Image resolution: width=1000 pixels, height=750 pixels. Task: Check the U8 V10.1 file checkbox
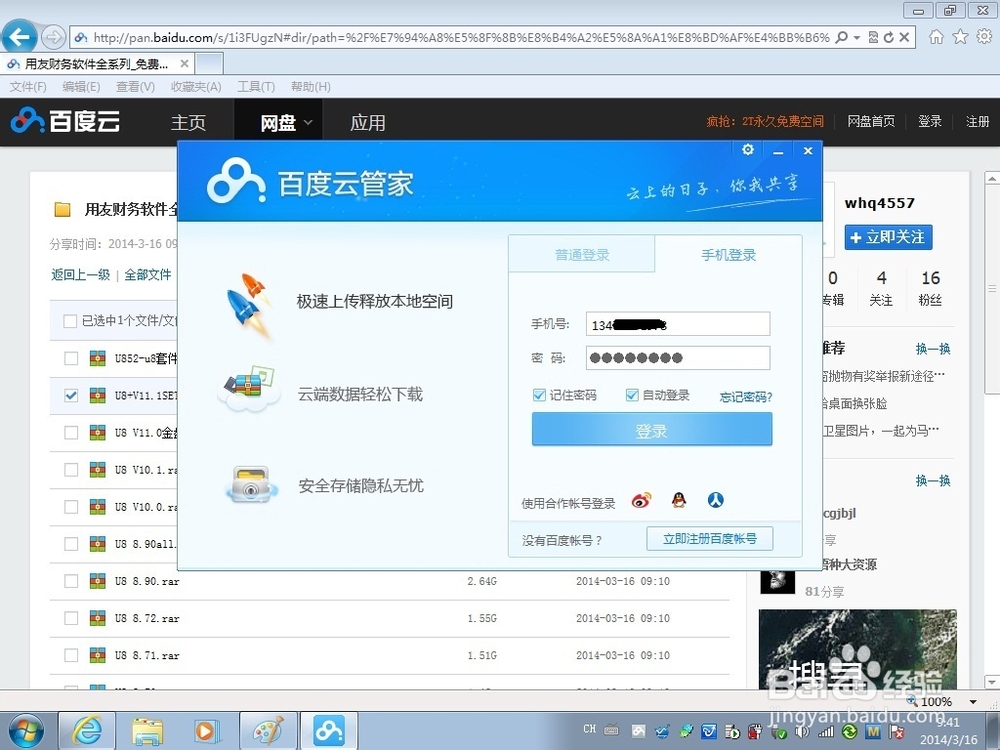pos(71,470)
